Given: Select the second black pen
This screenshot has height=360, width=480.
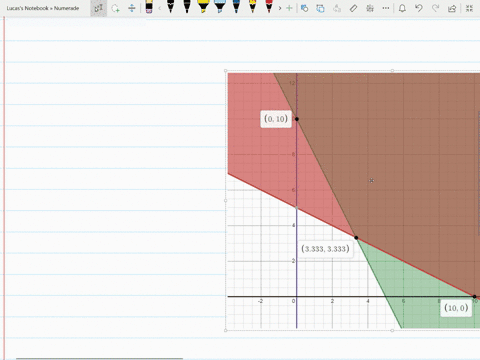Looking at the screenshot, I should click(x=187, y=7).
